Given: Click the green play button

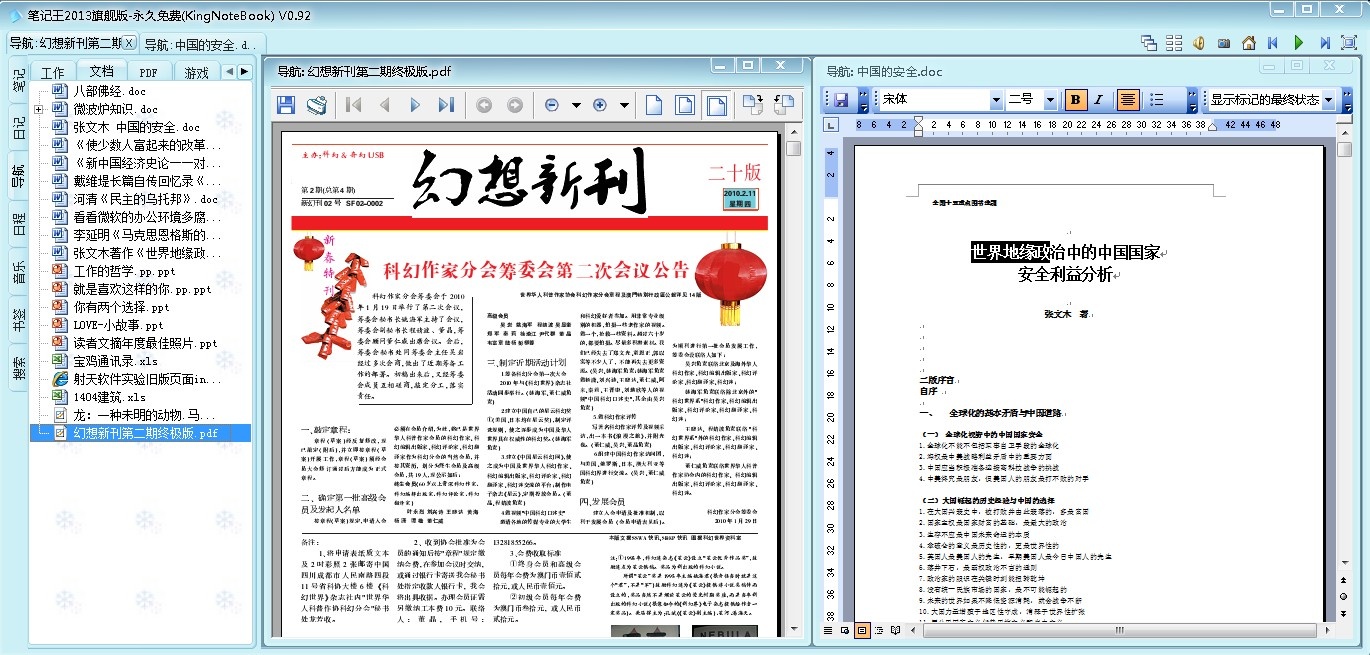Looking at the screenshot, I should coord(1299,42).
